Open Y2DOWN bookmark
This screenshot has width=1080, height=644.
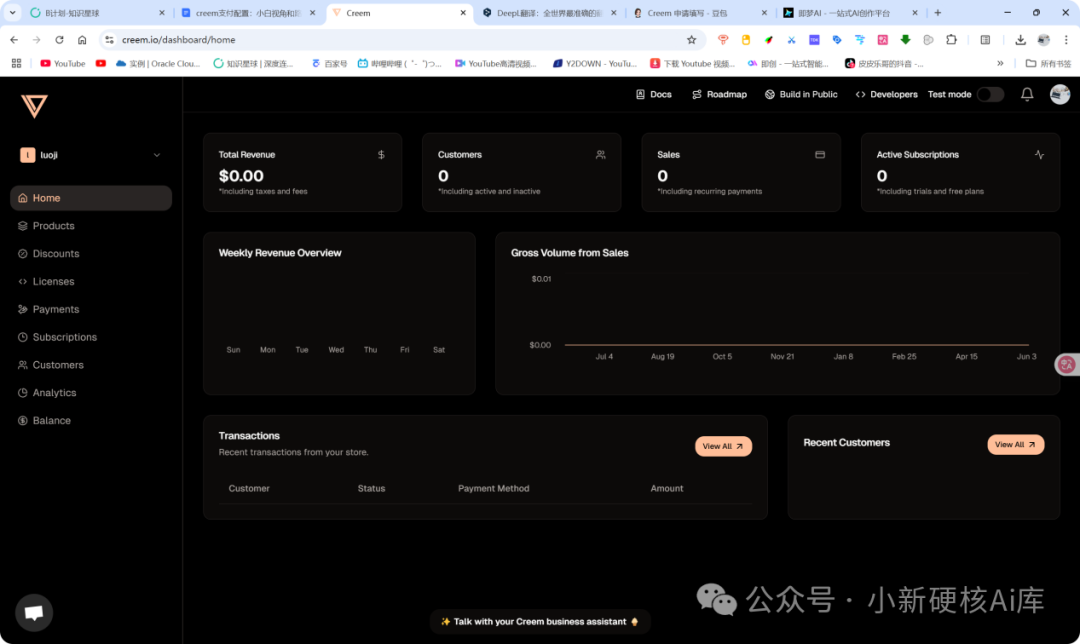pyautogui.click(x=594, y=63)
